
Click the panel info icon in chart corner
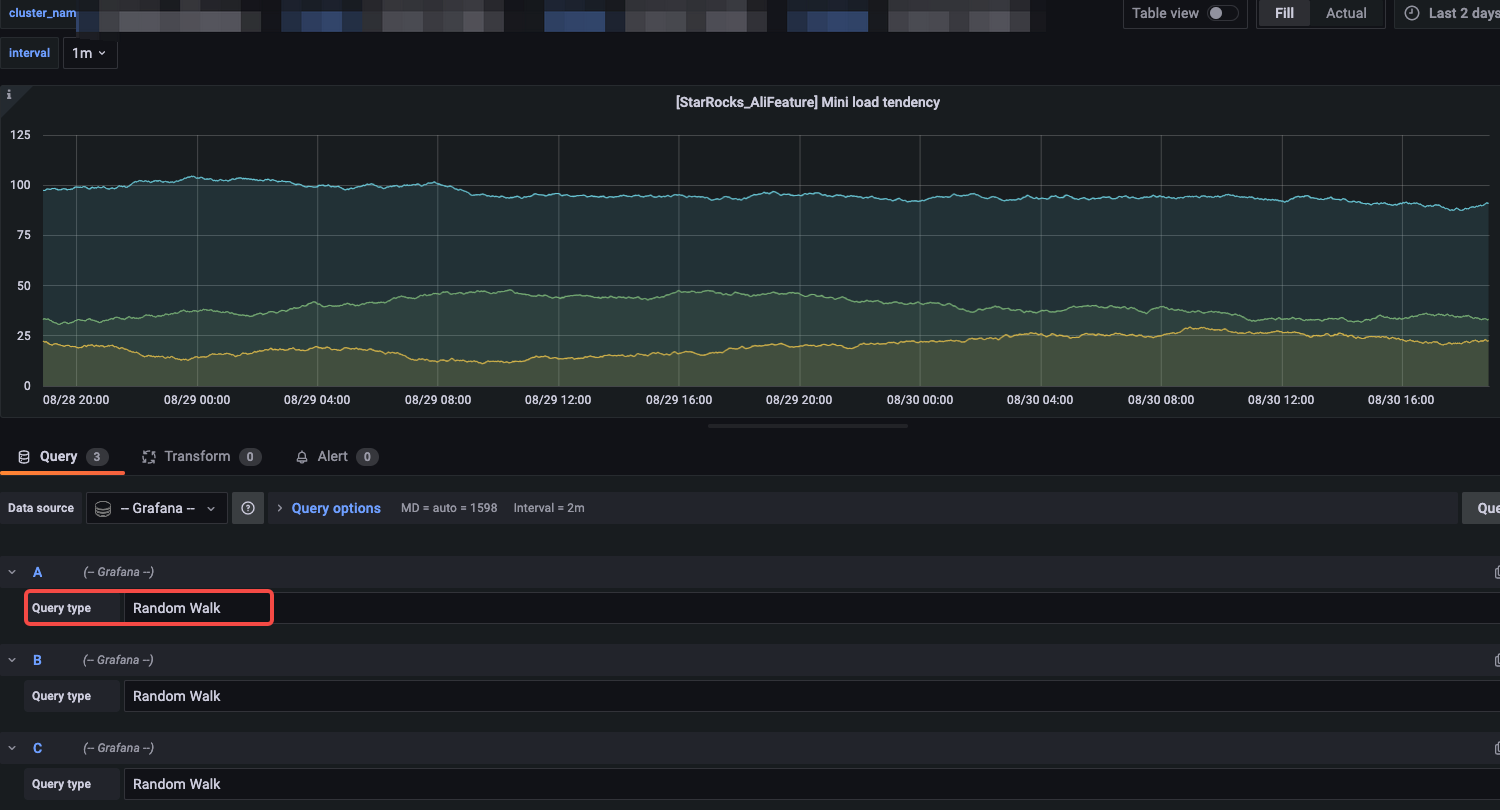10,95
